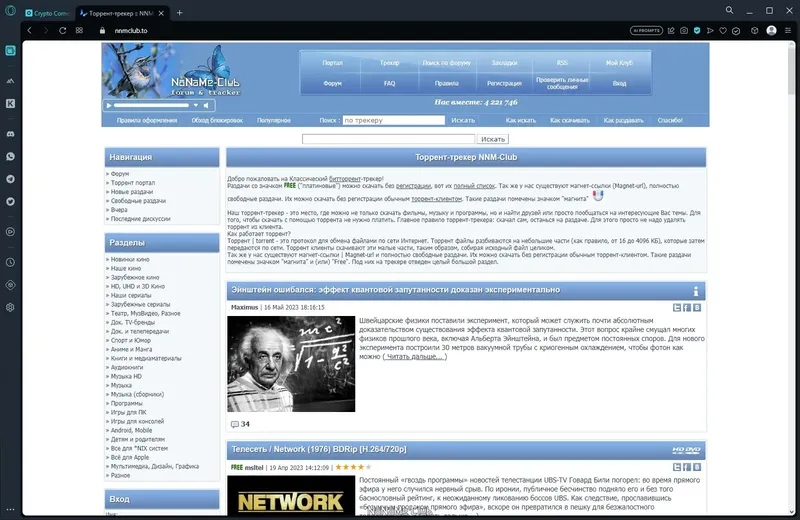Open the WhatsApp sidebar panel
800x520 pixels.
point(10,157)
